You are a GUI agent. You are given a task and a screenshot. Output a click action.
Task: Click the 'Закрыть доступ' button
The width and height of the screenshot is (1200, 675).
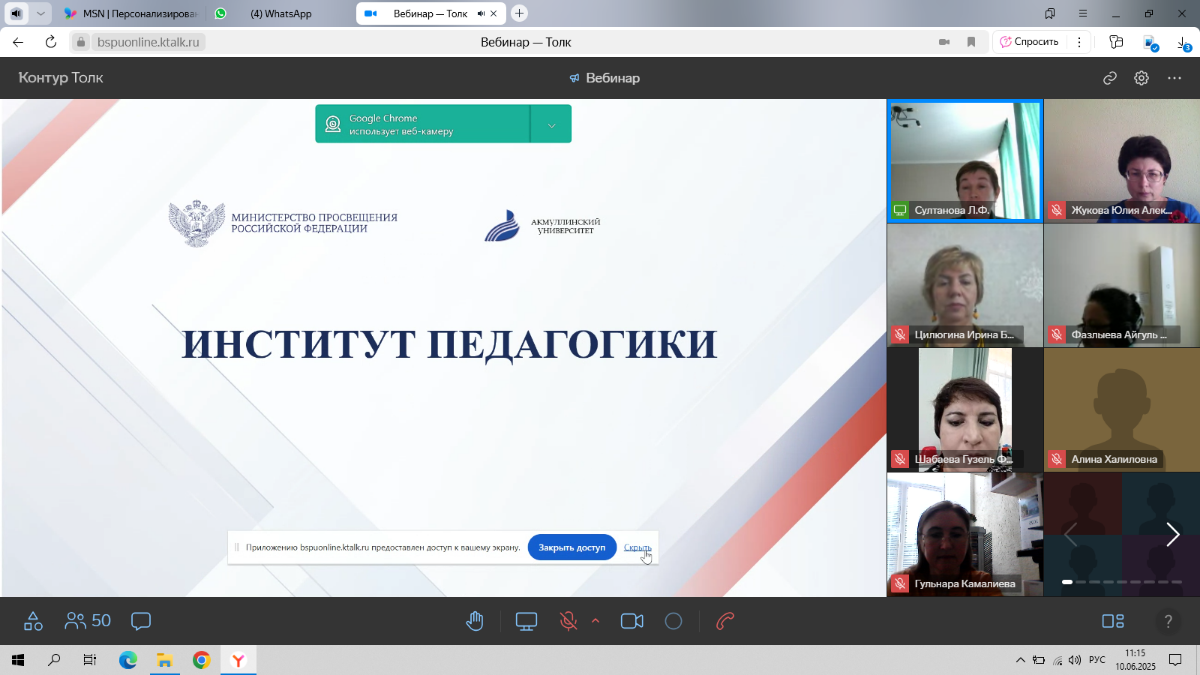pos(572,548)
